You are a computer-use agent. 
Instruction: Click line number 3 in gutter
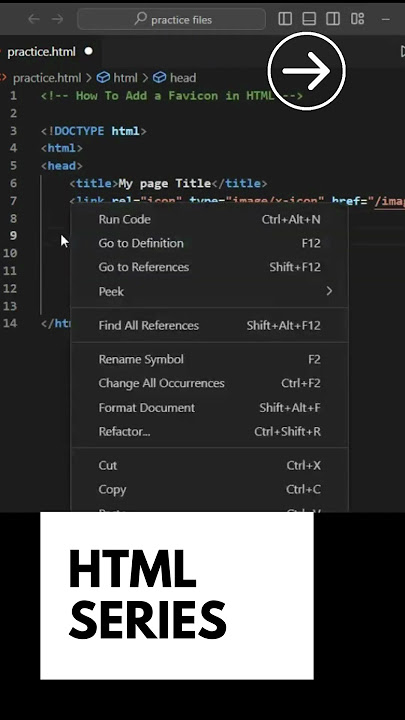(13, 131)
